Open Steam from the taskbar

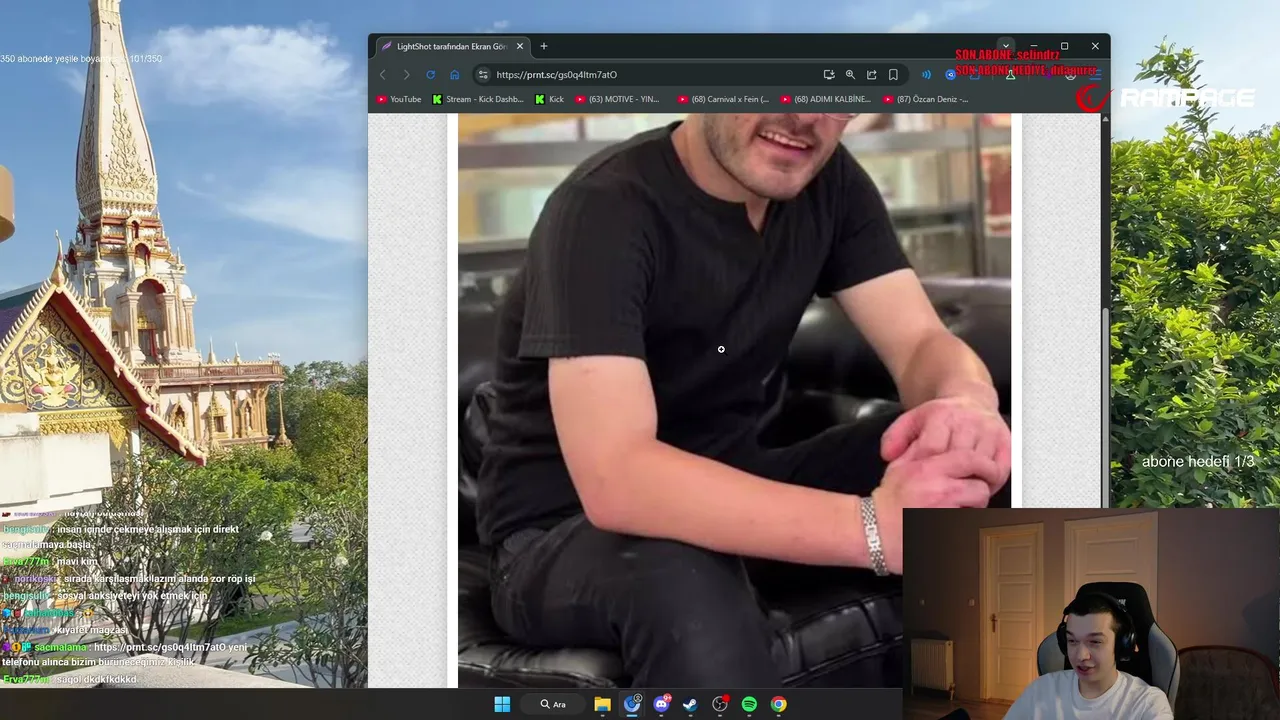tap(690, 704)
